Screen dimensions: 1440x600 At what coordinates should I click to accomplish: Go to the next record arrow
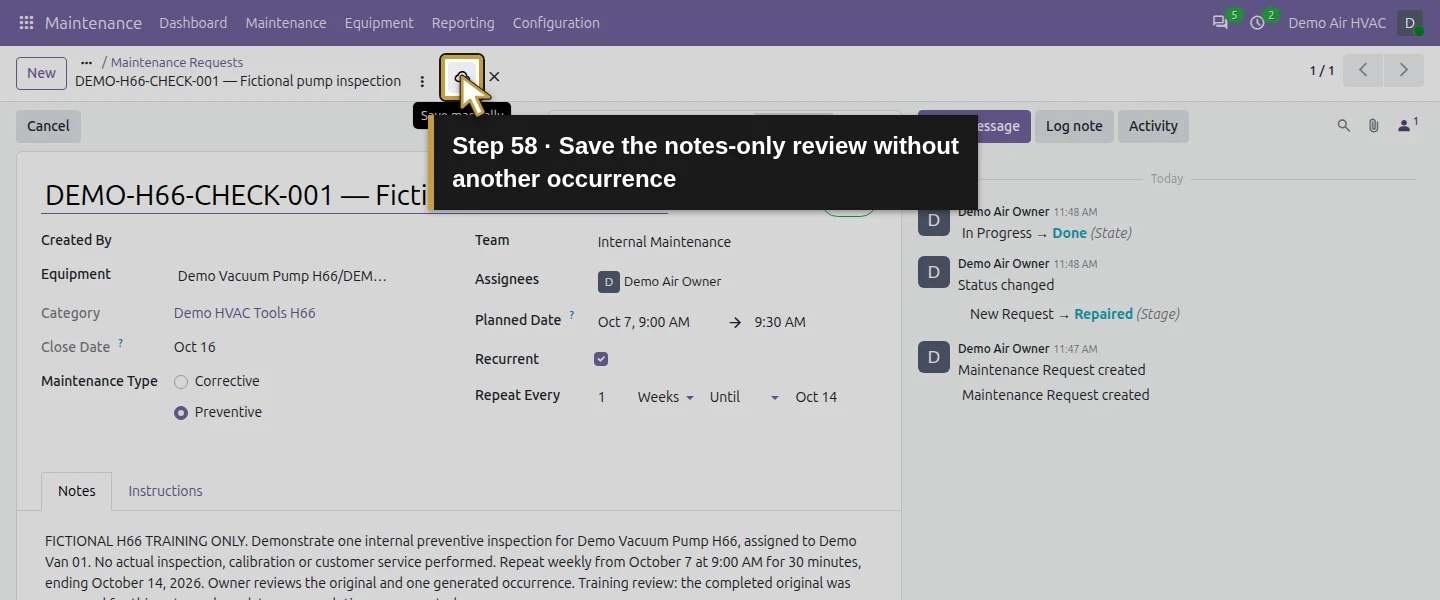point(1403,70)
